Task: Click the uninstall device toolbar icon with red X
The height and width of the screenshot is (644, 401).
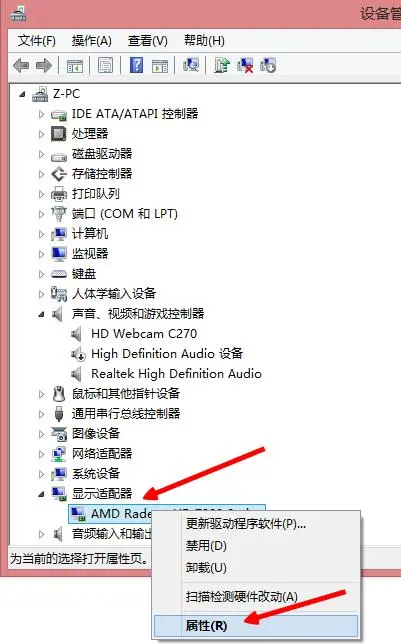Action: [x=245, y=65]
